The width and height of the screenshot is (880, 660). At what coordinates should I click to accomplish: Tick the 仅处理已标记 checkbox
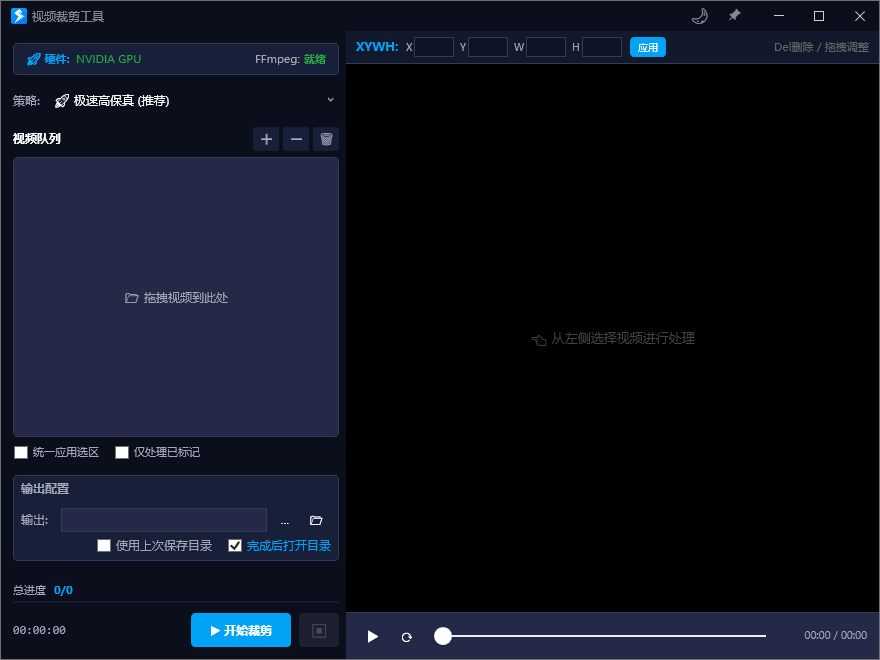pos(122,452)
